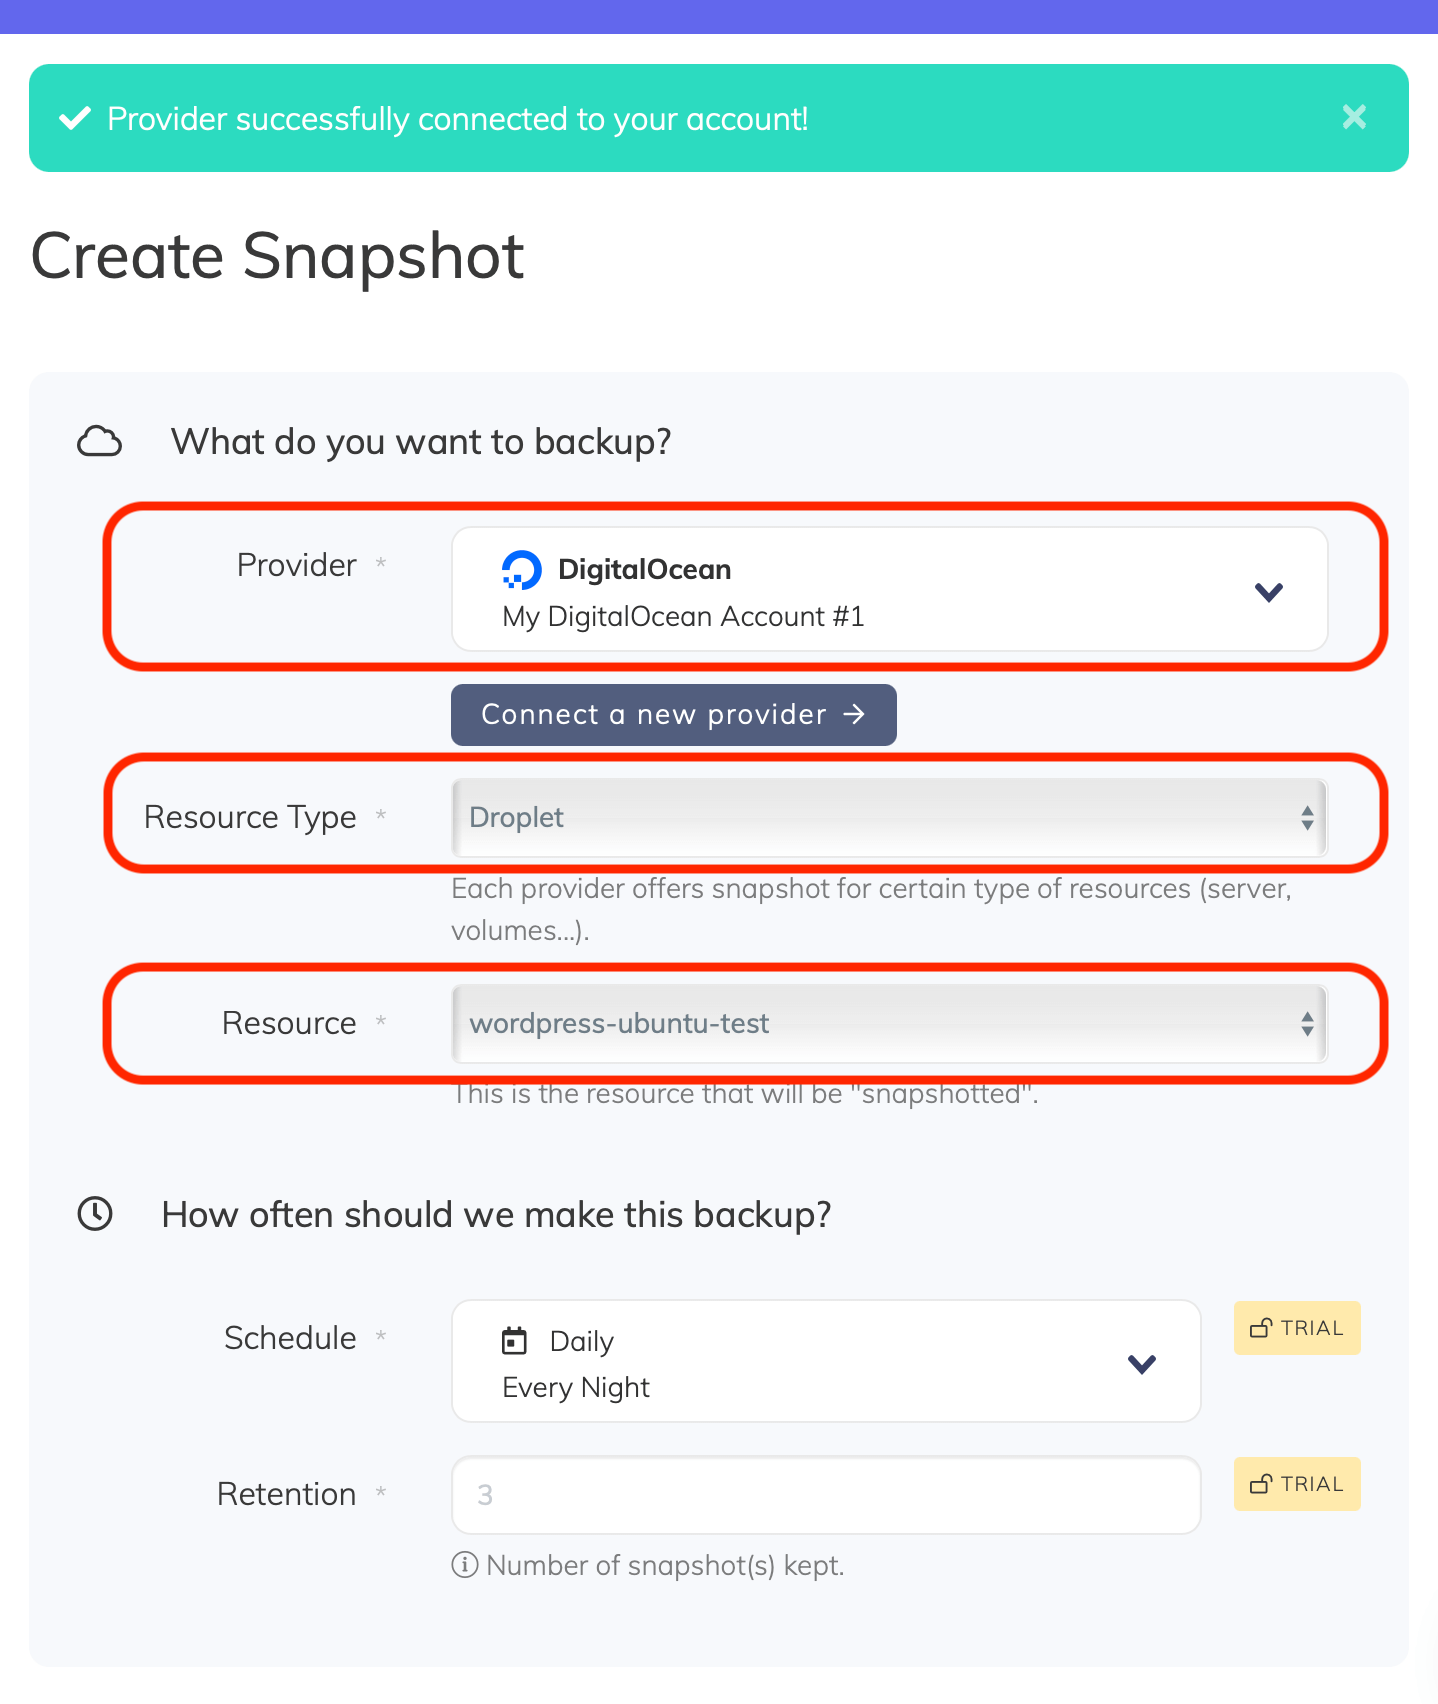Click the info icon near snapshot retention note

point(464,1565)
